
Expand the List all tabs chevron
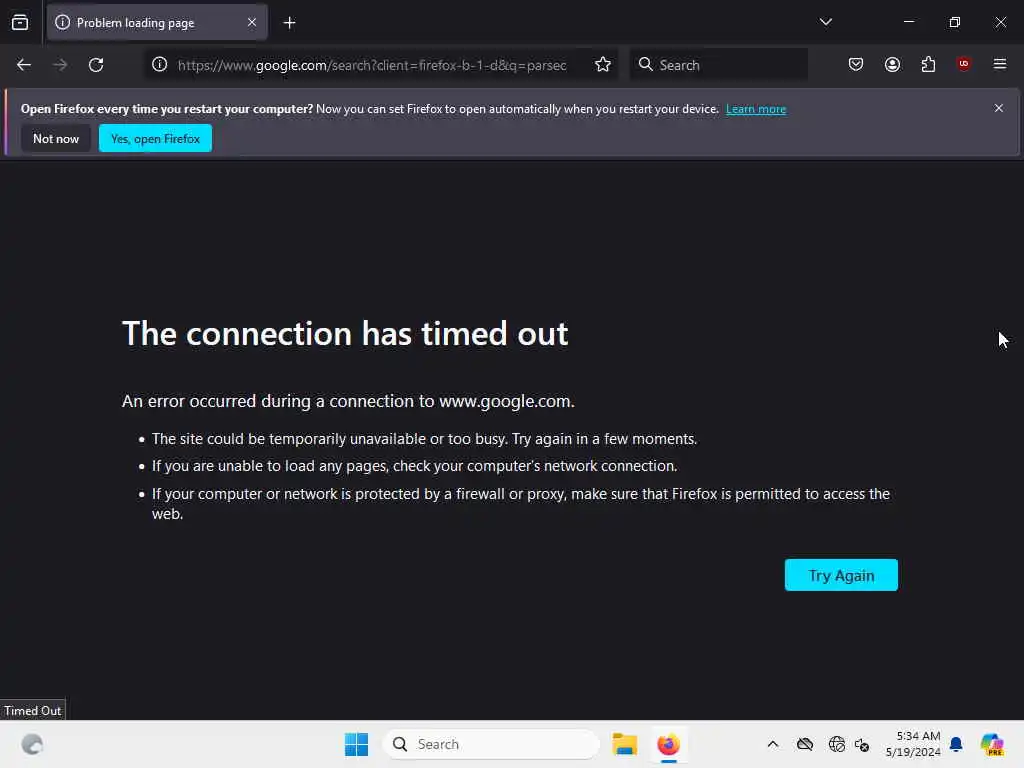[x=825, y=22]
